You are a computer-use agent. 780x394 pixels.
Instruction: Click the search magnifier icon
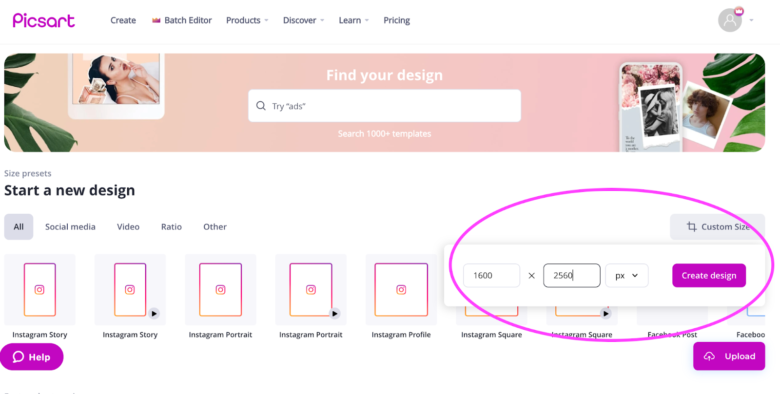pyautogui.click(x=261, y=105)
